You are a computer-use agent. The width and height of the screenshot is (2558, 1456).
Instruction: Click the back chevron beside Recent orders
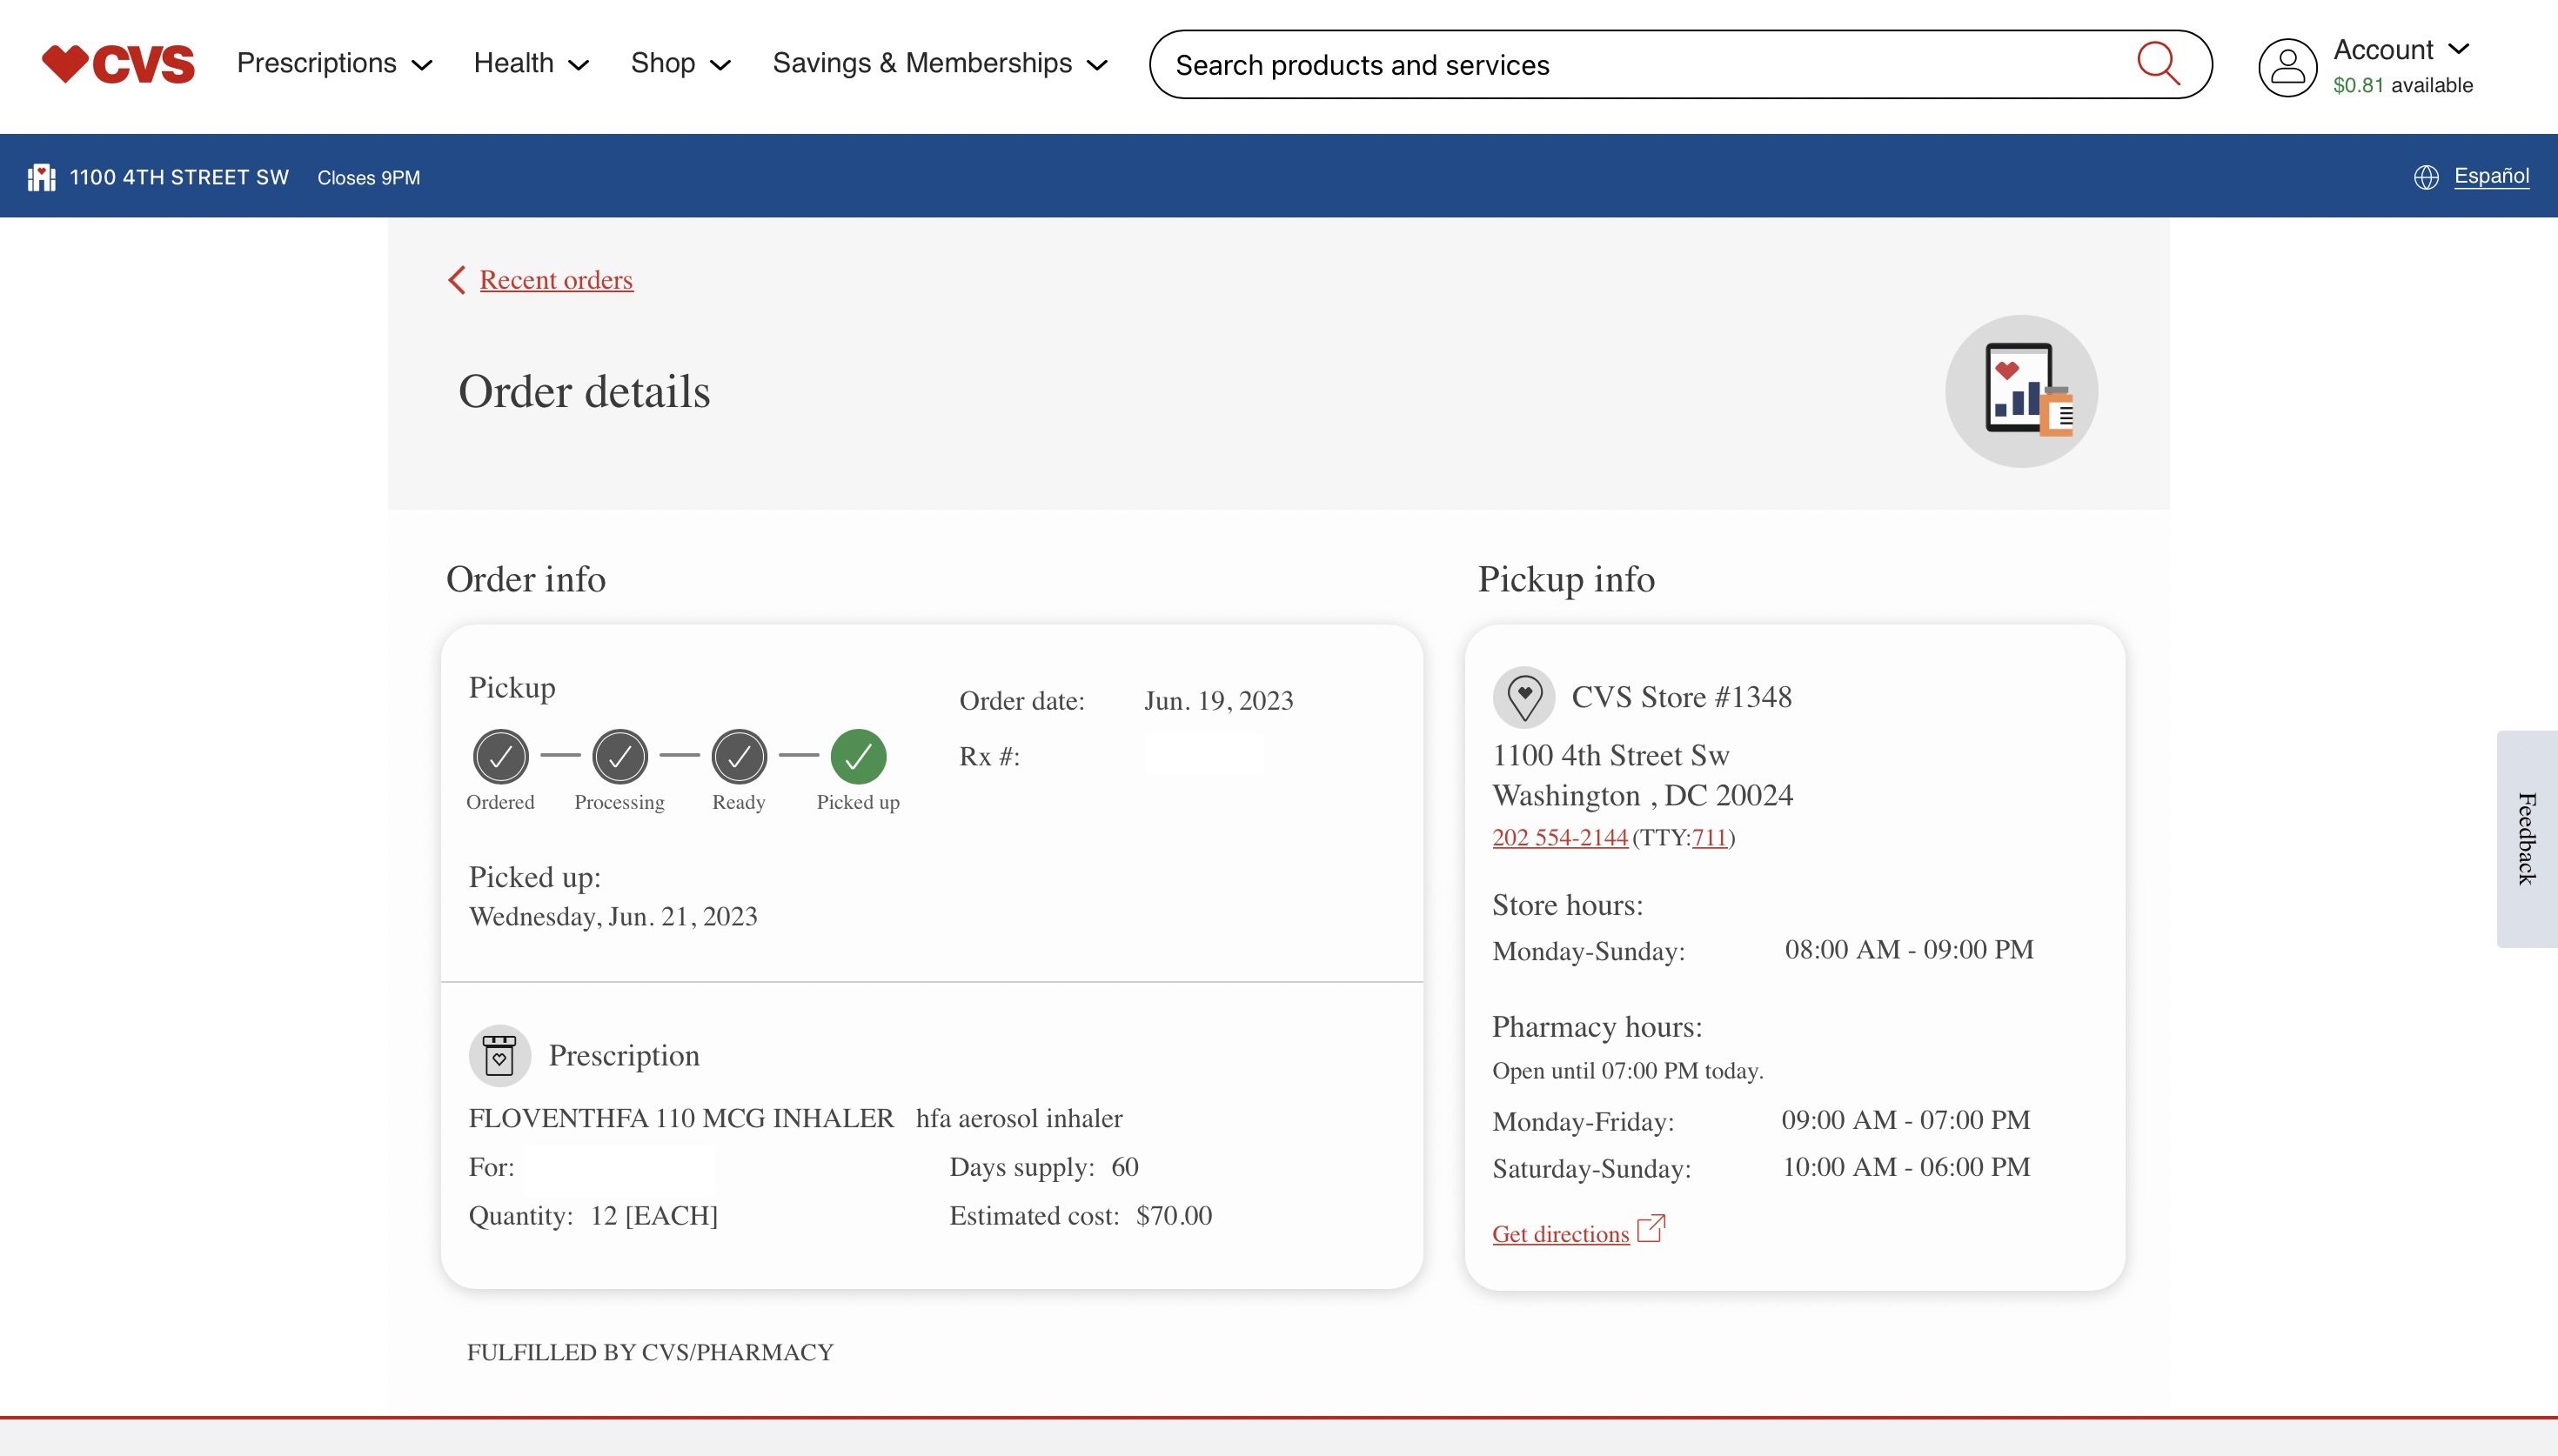(x=457, y=280)
